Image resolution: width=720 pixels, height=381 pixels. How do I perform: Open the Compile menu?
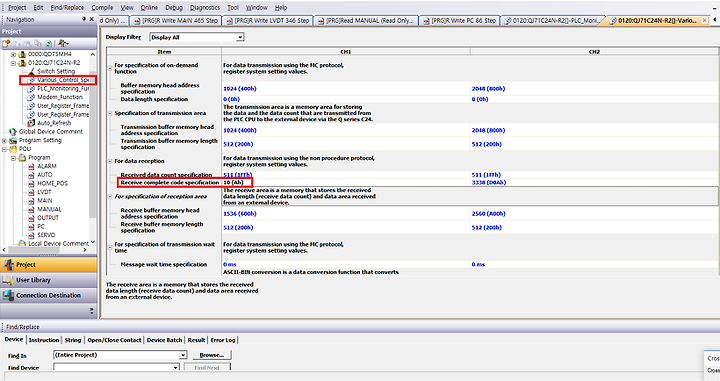point(102,7)
